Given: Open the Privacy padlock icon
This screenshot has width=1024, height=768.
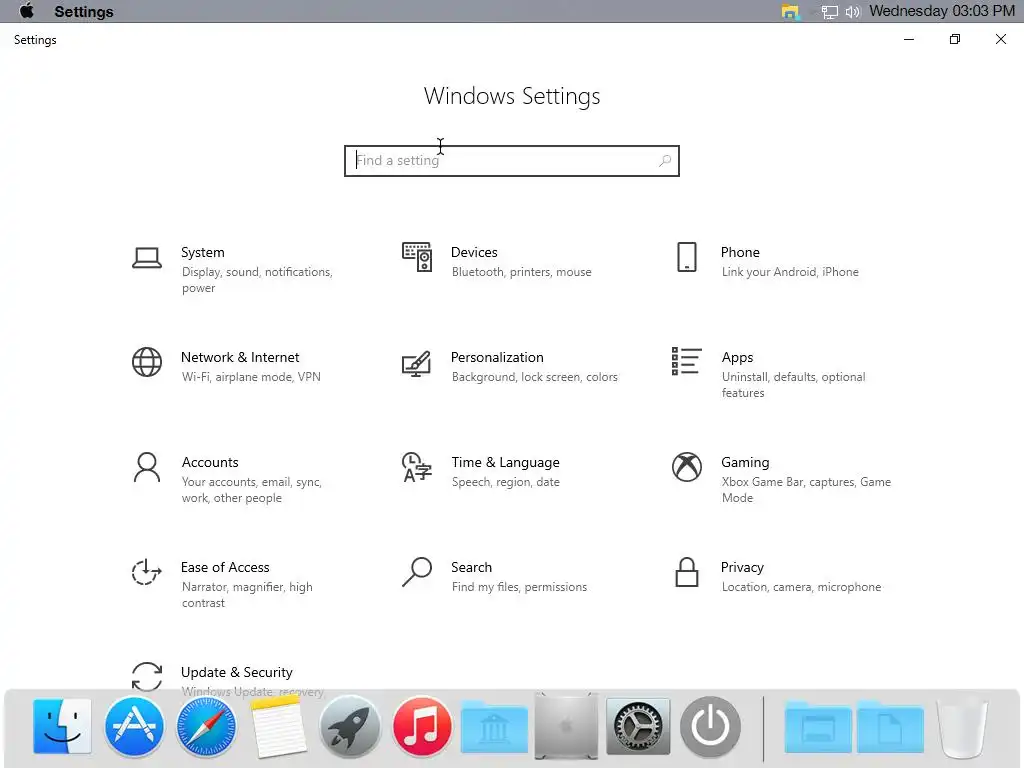Looking at the screenshot, I should coord(686,572).
